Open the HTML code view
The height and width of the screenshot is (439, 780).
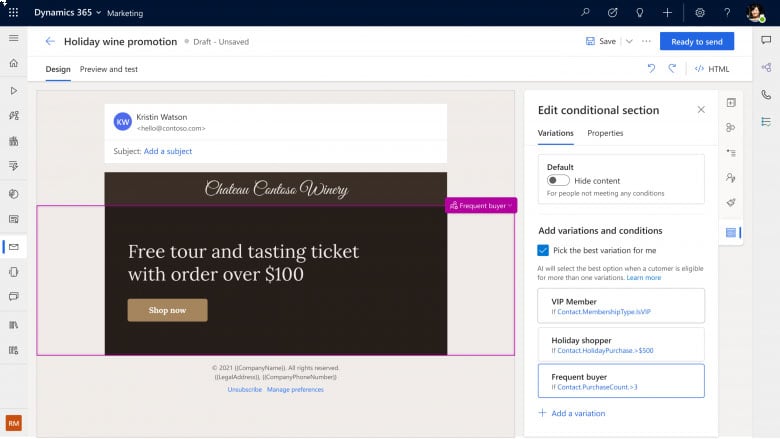[x=712, y=69]
